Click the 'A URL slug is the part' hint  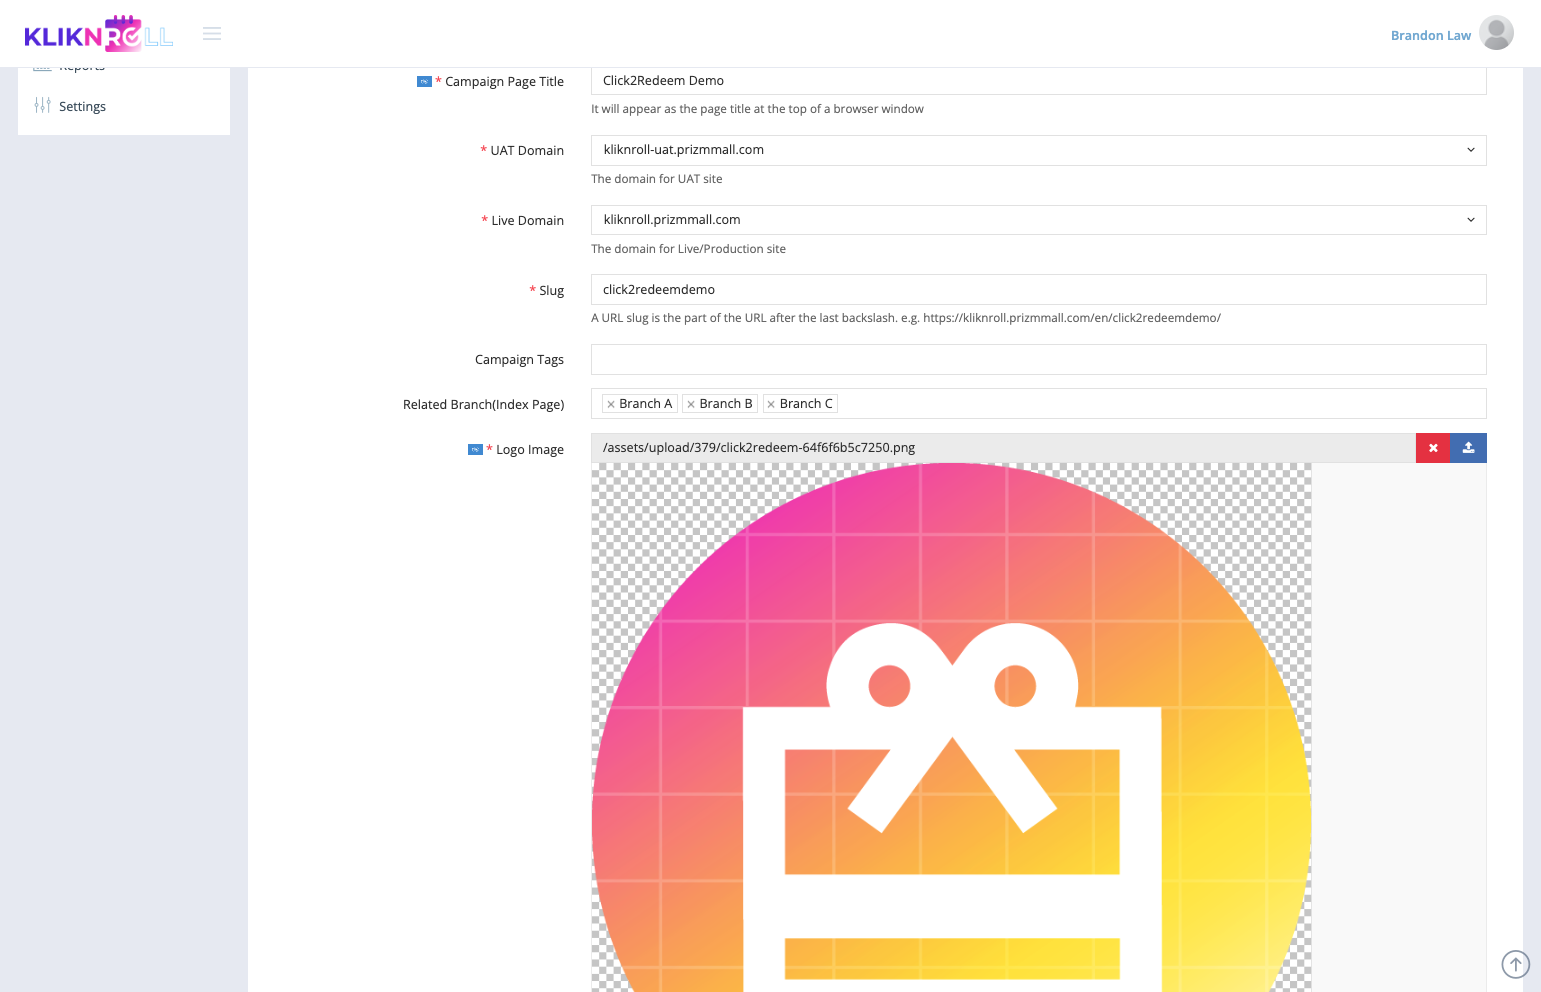(x=906, y=318)
